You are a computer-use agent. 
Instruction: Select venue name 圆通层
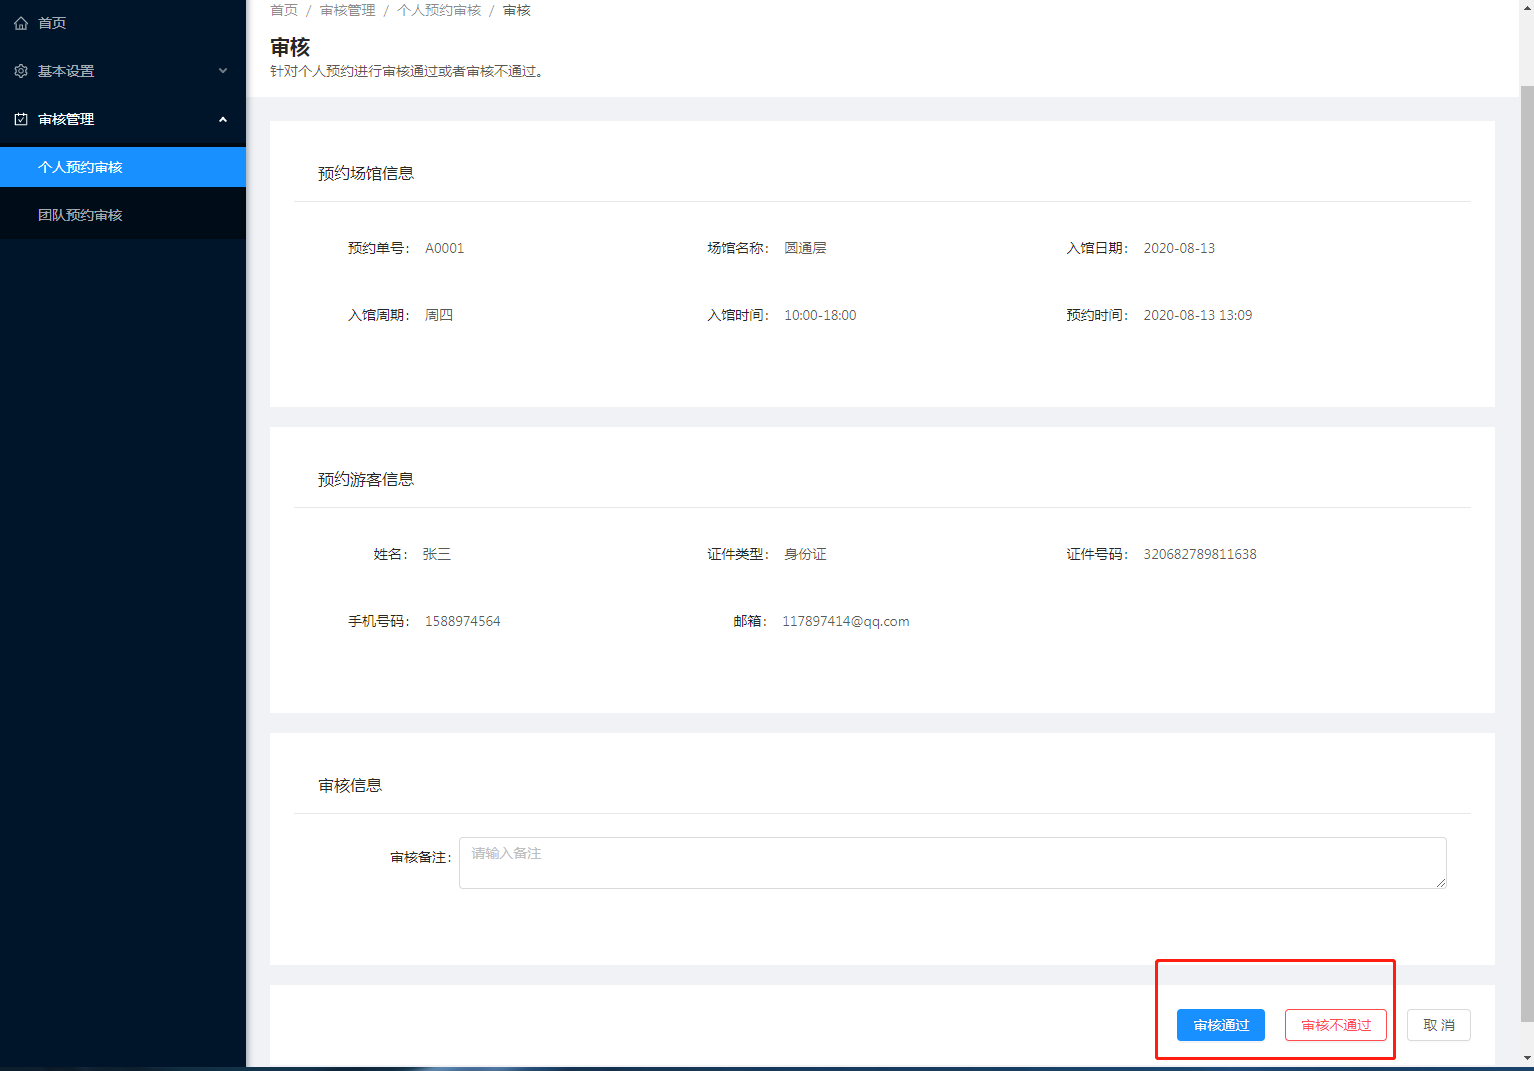[805, 248]
